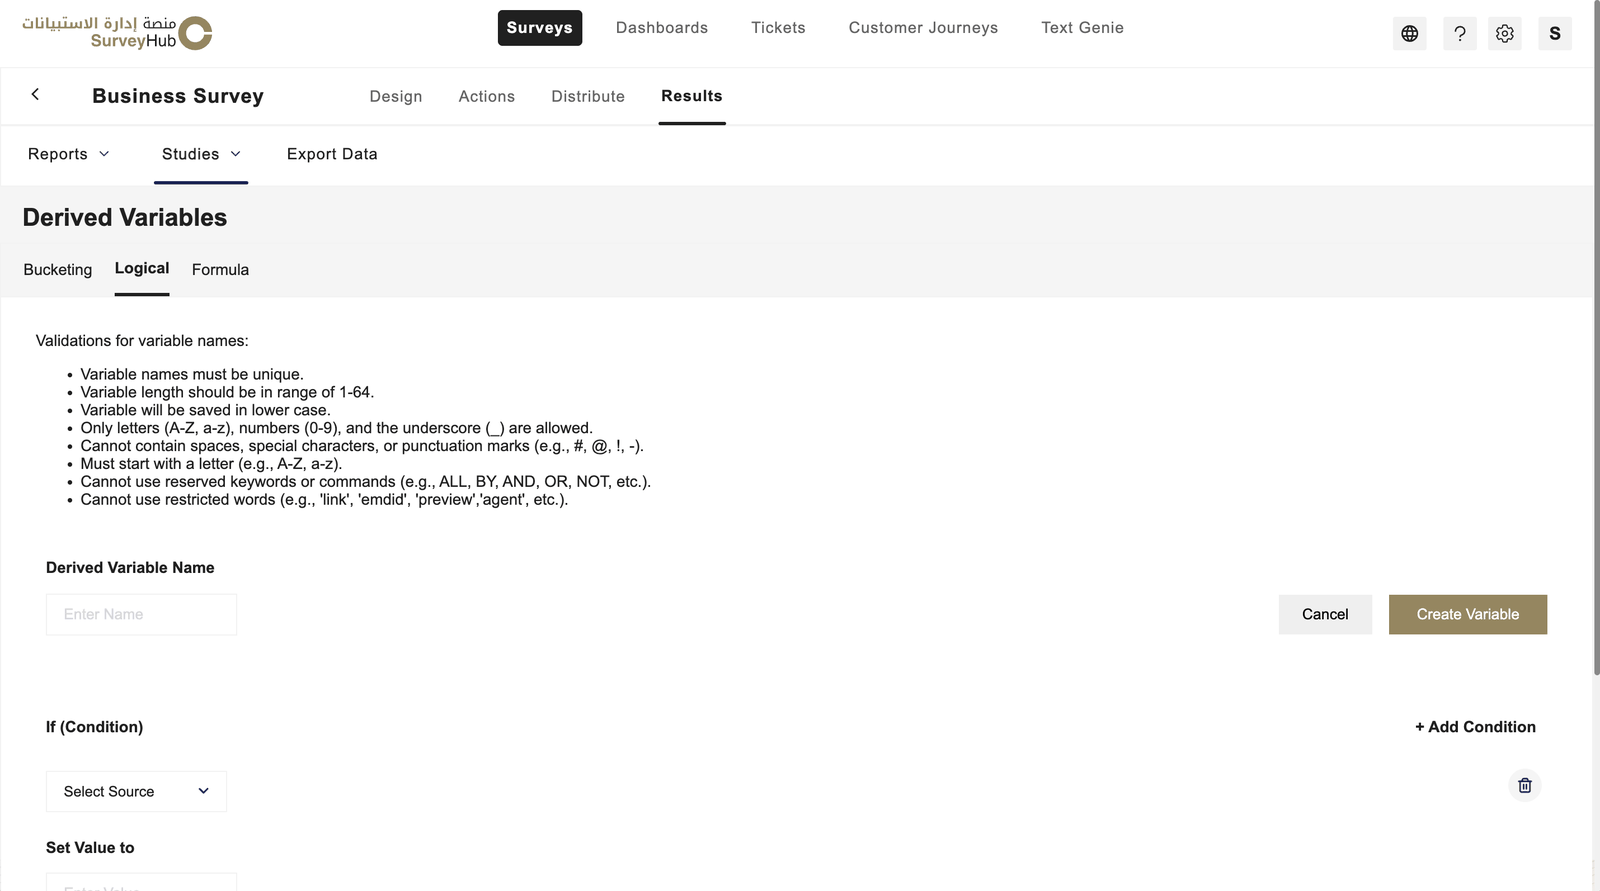Click the + Add Condition link

click(x=1475, y=727)
